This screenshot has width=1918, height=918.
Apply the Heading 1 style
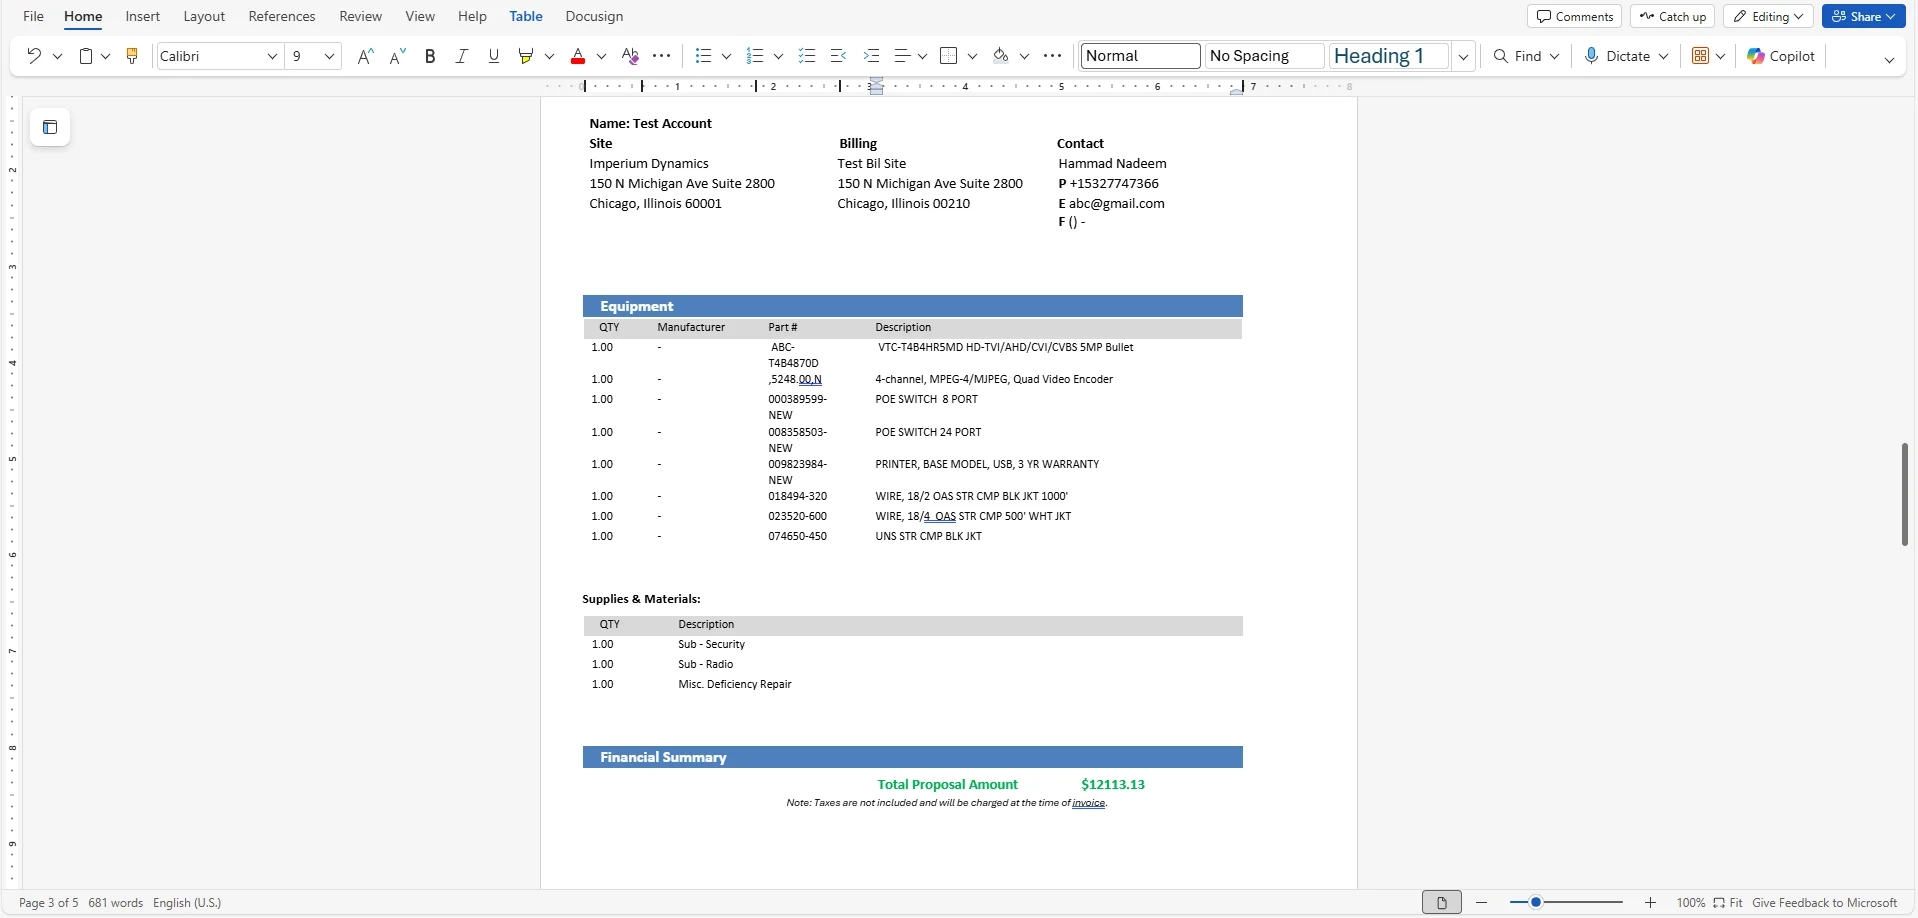click(1388, 56)
